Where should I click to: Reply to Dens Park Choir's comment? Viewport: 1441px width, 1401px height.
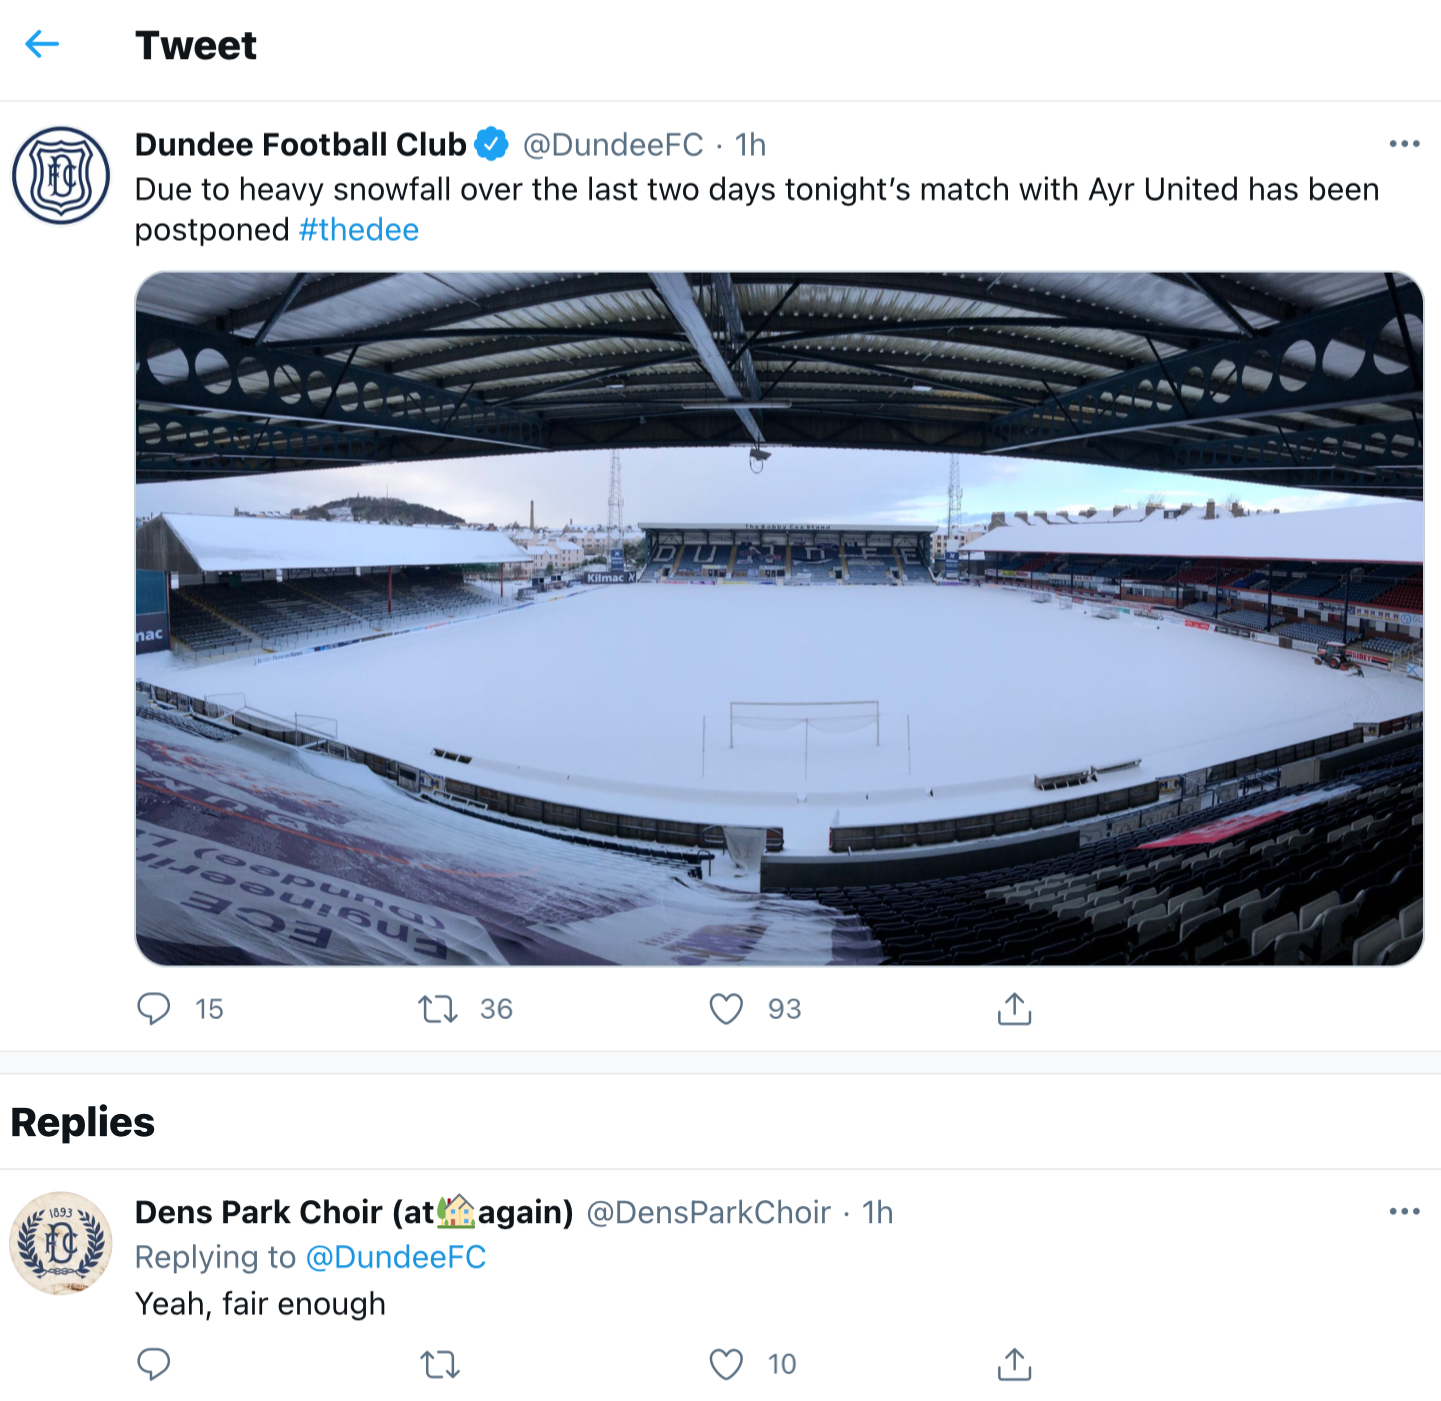click(154, 1364)
